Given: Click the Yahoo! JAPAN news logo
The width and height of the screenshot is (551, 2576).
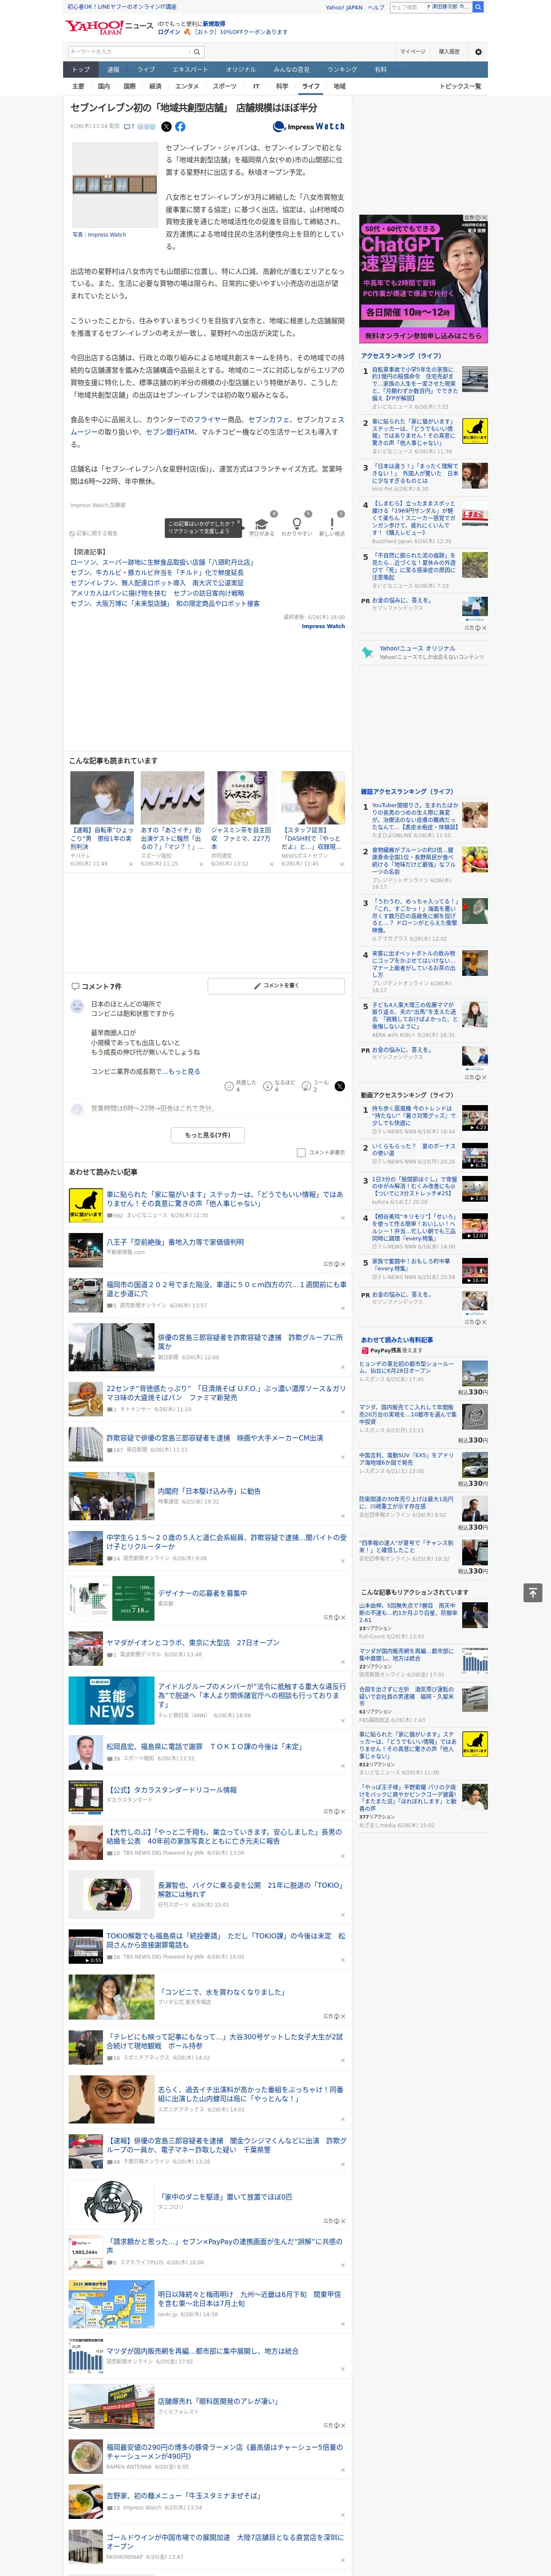Looking at the screenshot, I should pyautogui.click(x=109, y=27).
